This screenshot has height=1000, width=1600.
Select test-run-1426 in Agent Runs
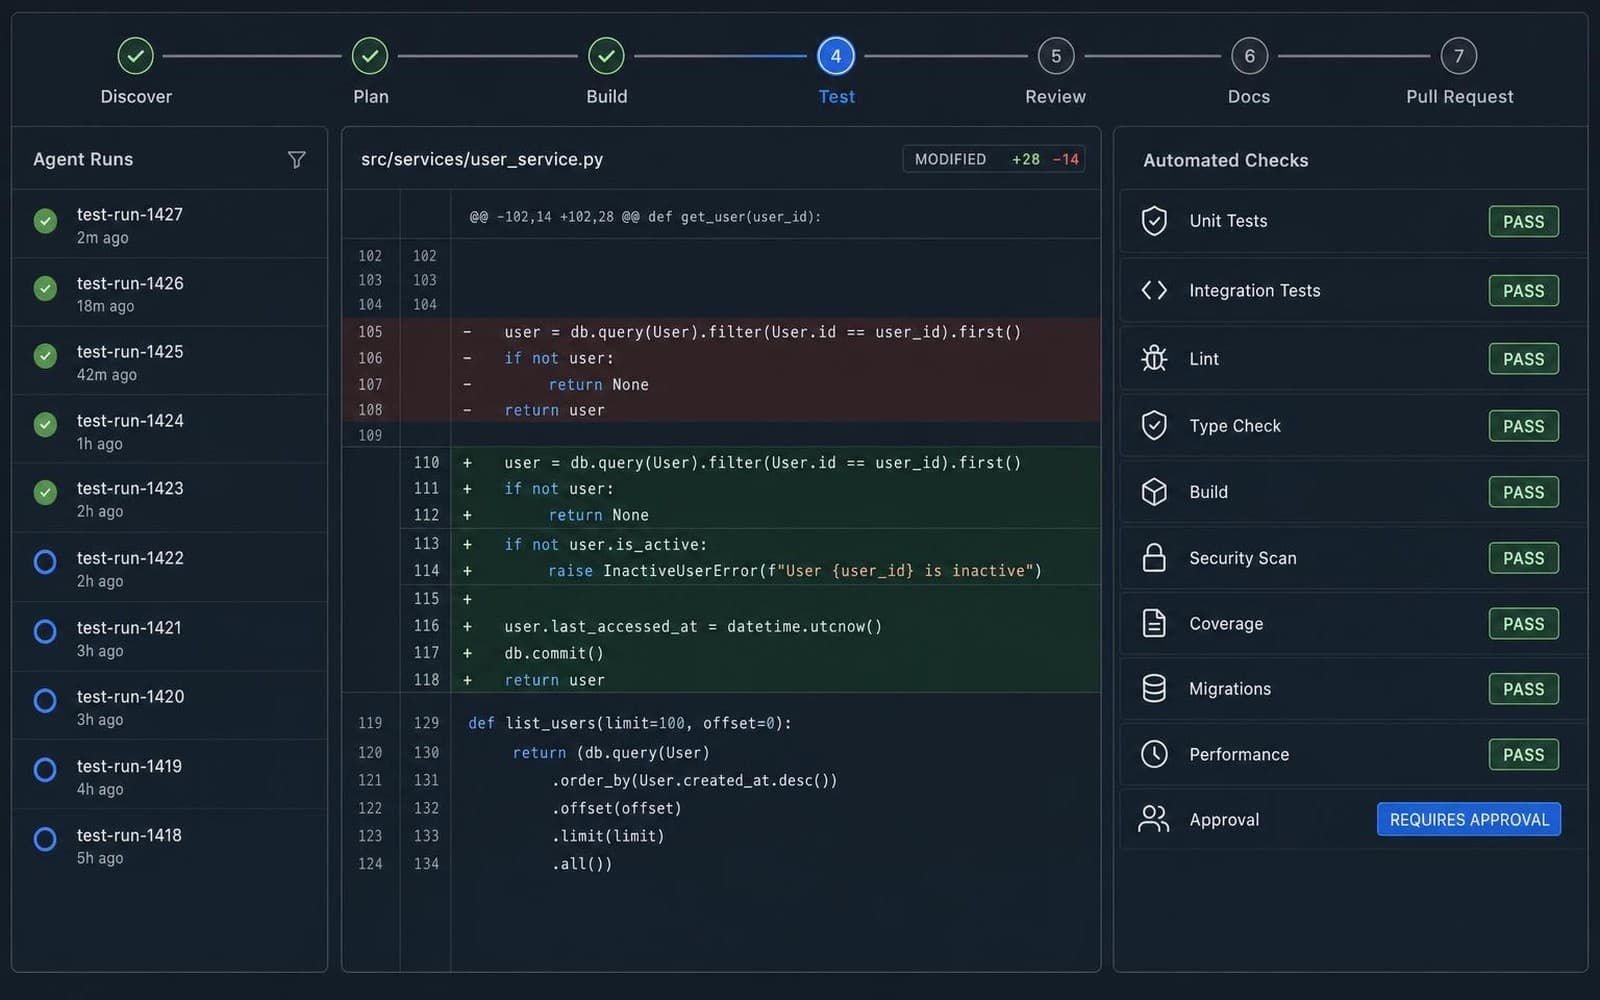click(x=169, y=293)
